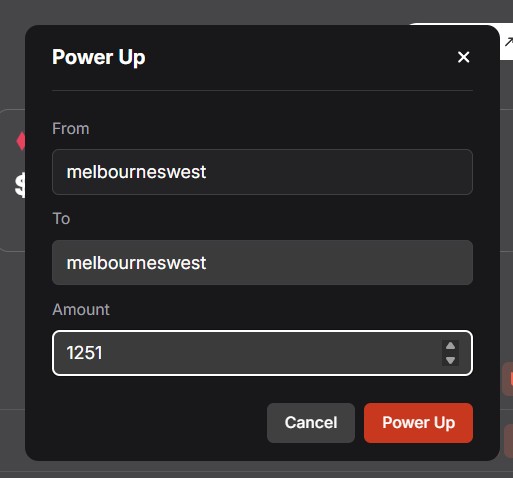
Task: Close the Power Up dialog with X
Action: (x=463, y=57)
